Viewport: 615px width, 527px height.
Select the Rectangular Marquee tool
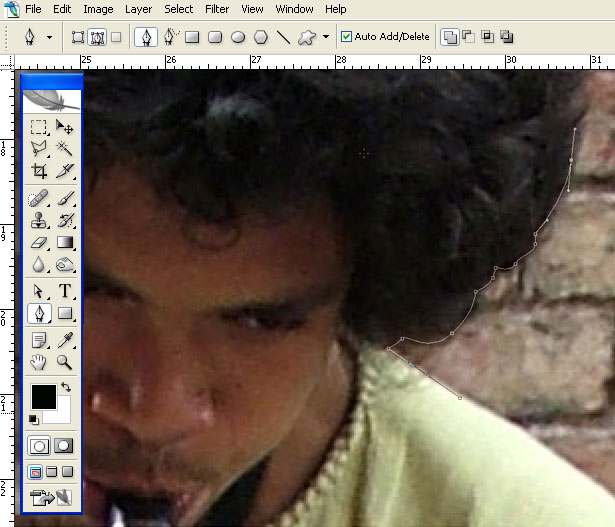click(x=38, y=127)
